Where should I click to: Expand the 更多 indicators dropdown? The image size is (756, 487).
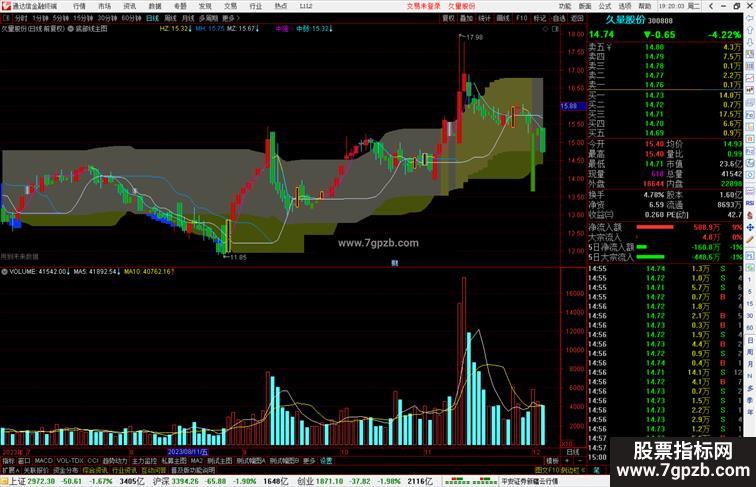point(309,461)
